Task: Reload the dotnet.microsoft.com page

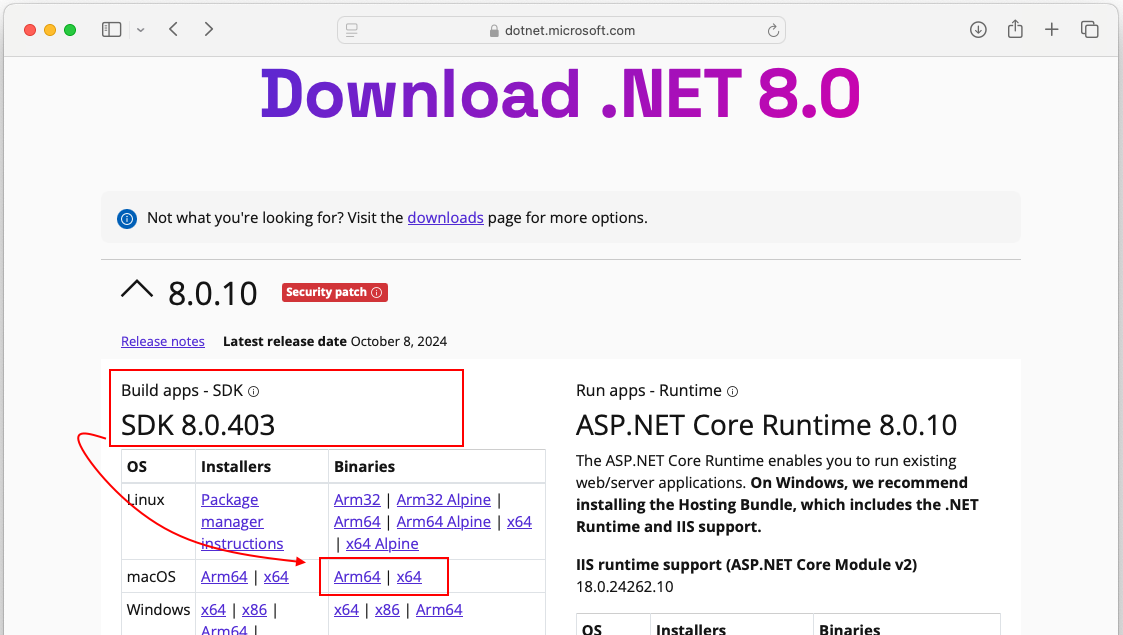Action: point(773,30)
